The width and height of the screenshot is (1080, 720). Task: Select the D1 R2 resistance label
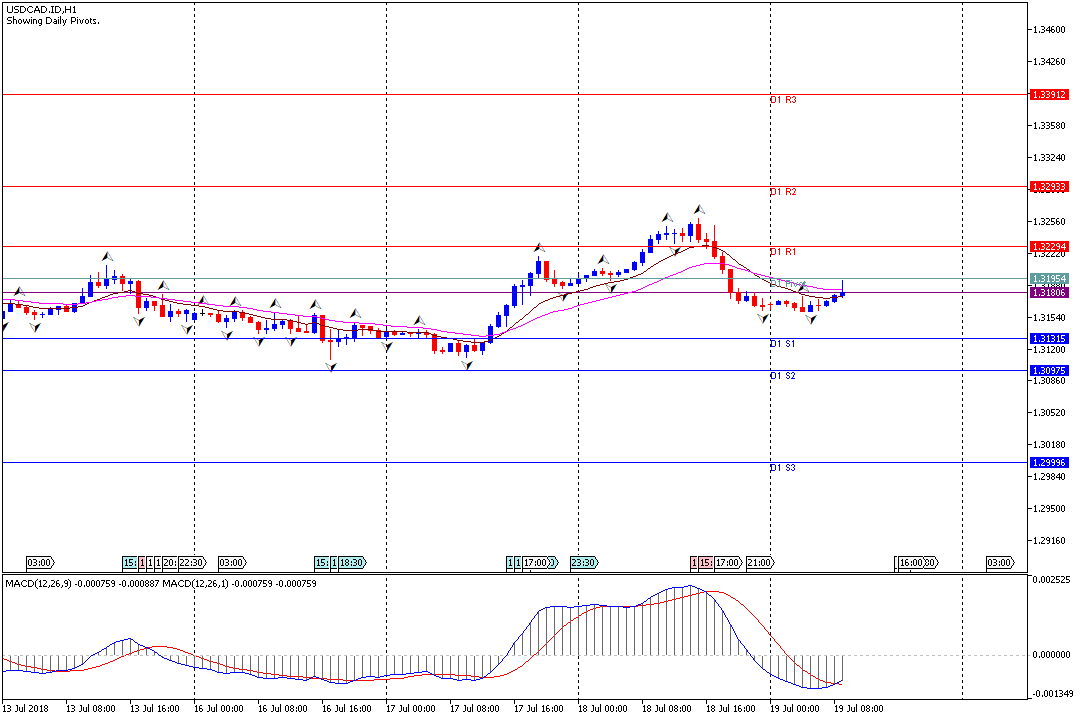[783, 191]
